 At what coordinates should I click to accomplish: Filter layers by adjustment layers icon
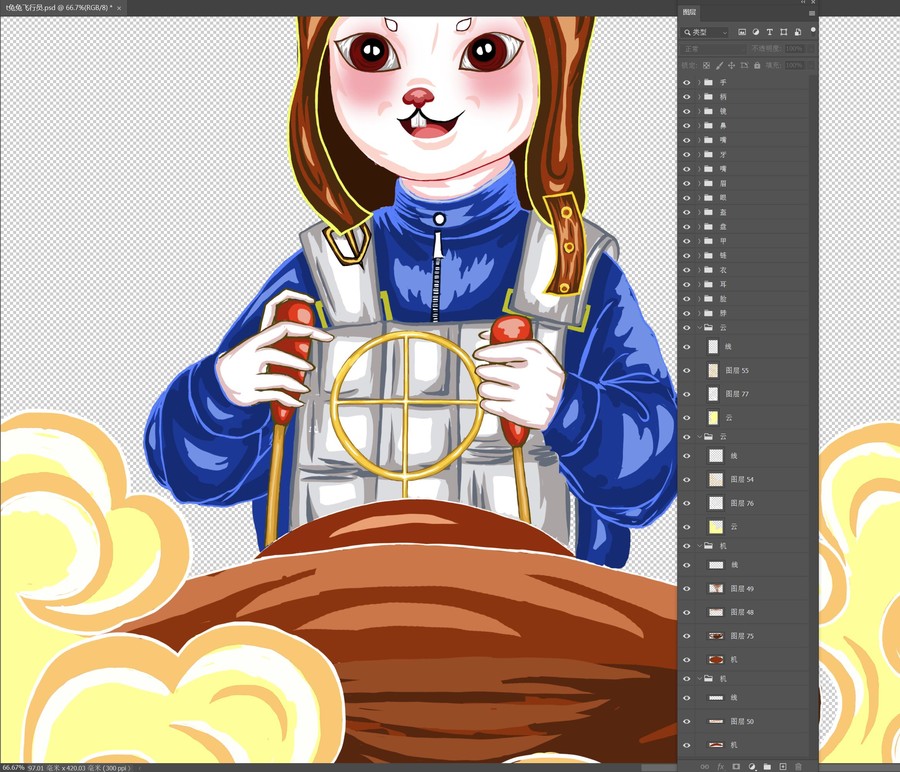pyautogui.click(x=756, y=32)
